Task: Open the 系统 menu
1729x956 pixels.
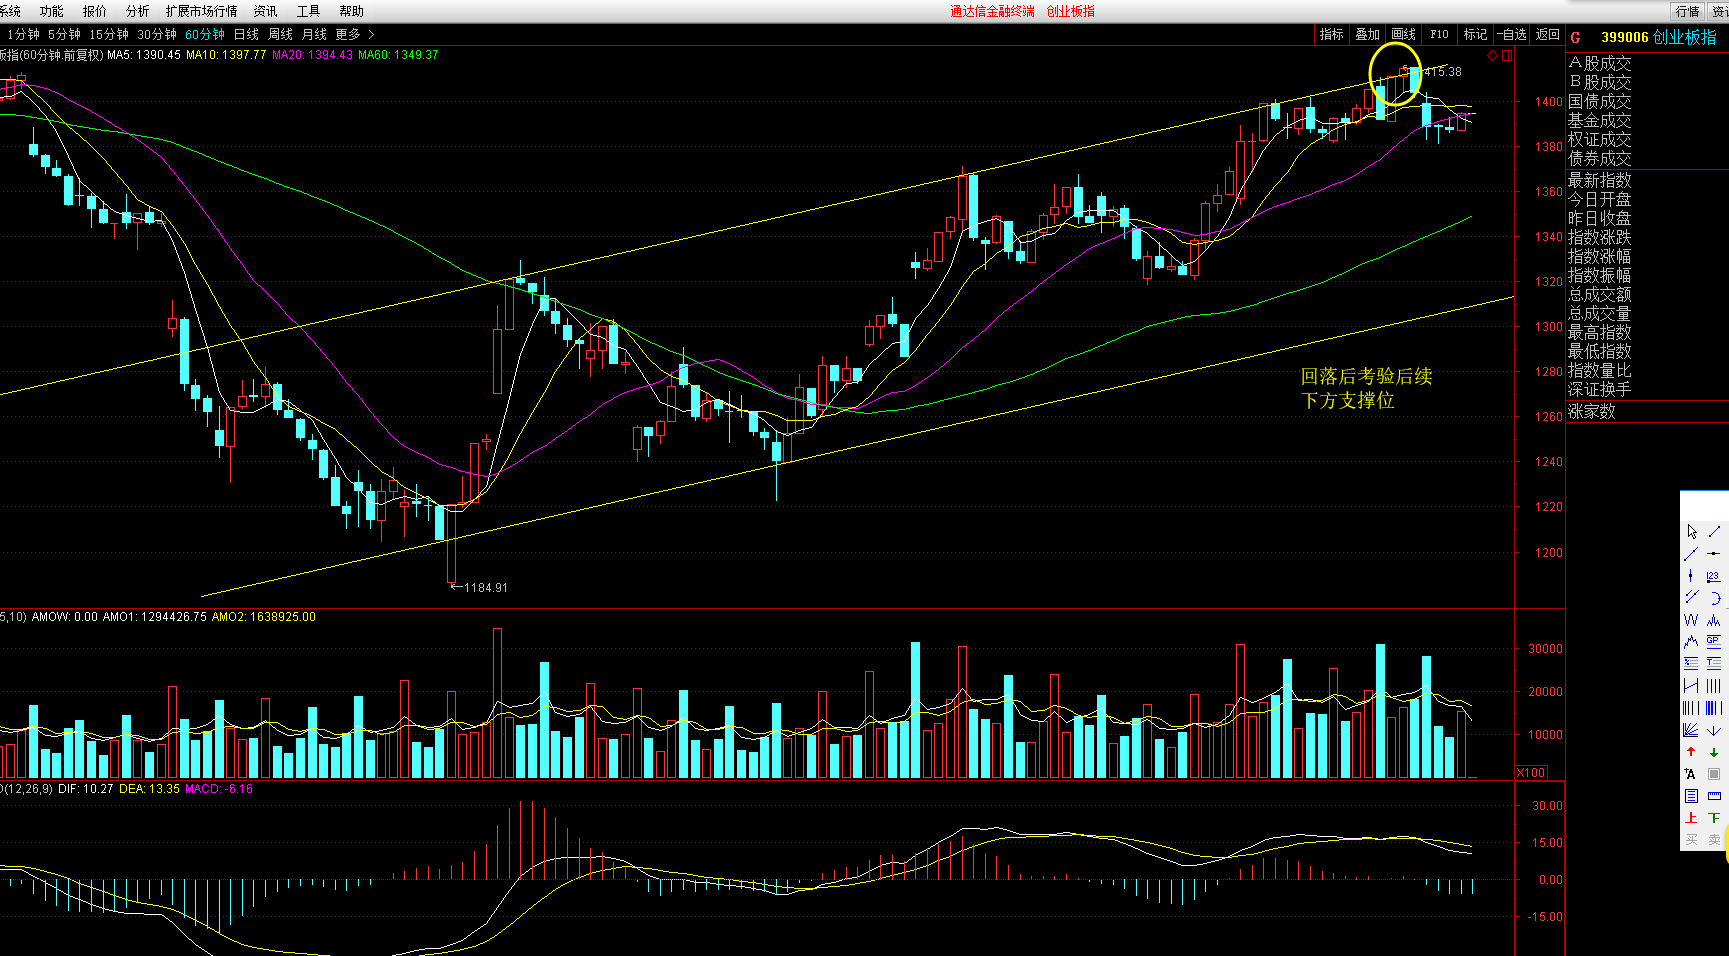Action: tap(10, 11)
